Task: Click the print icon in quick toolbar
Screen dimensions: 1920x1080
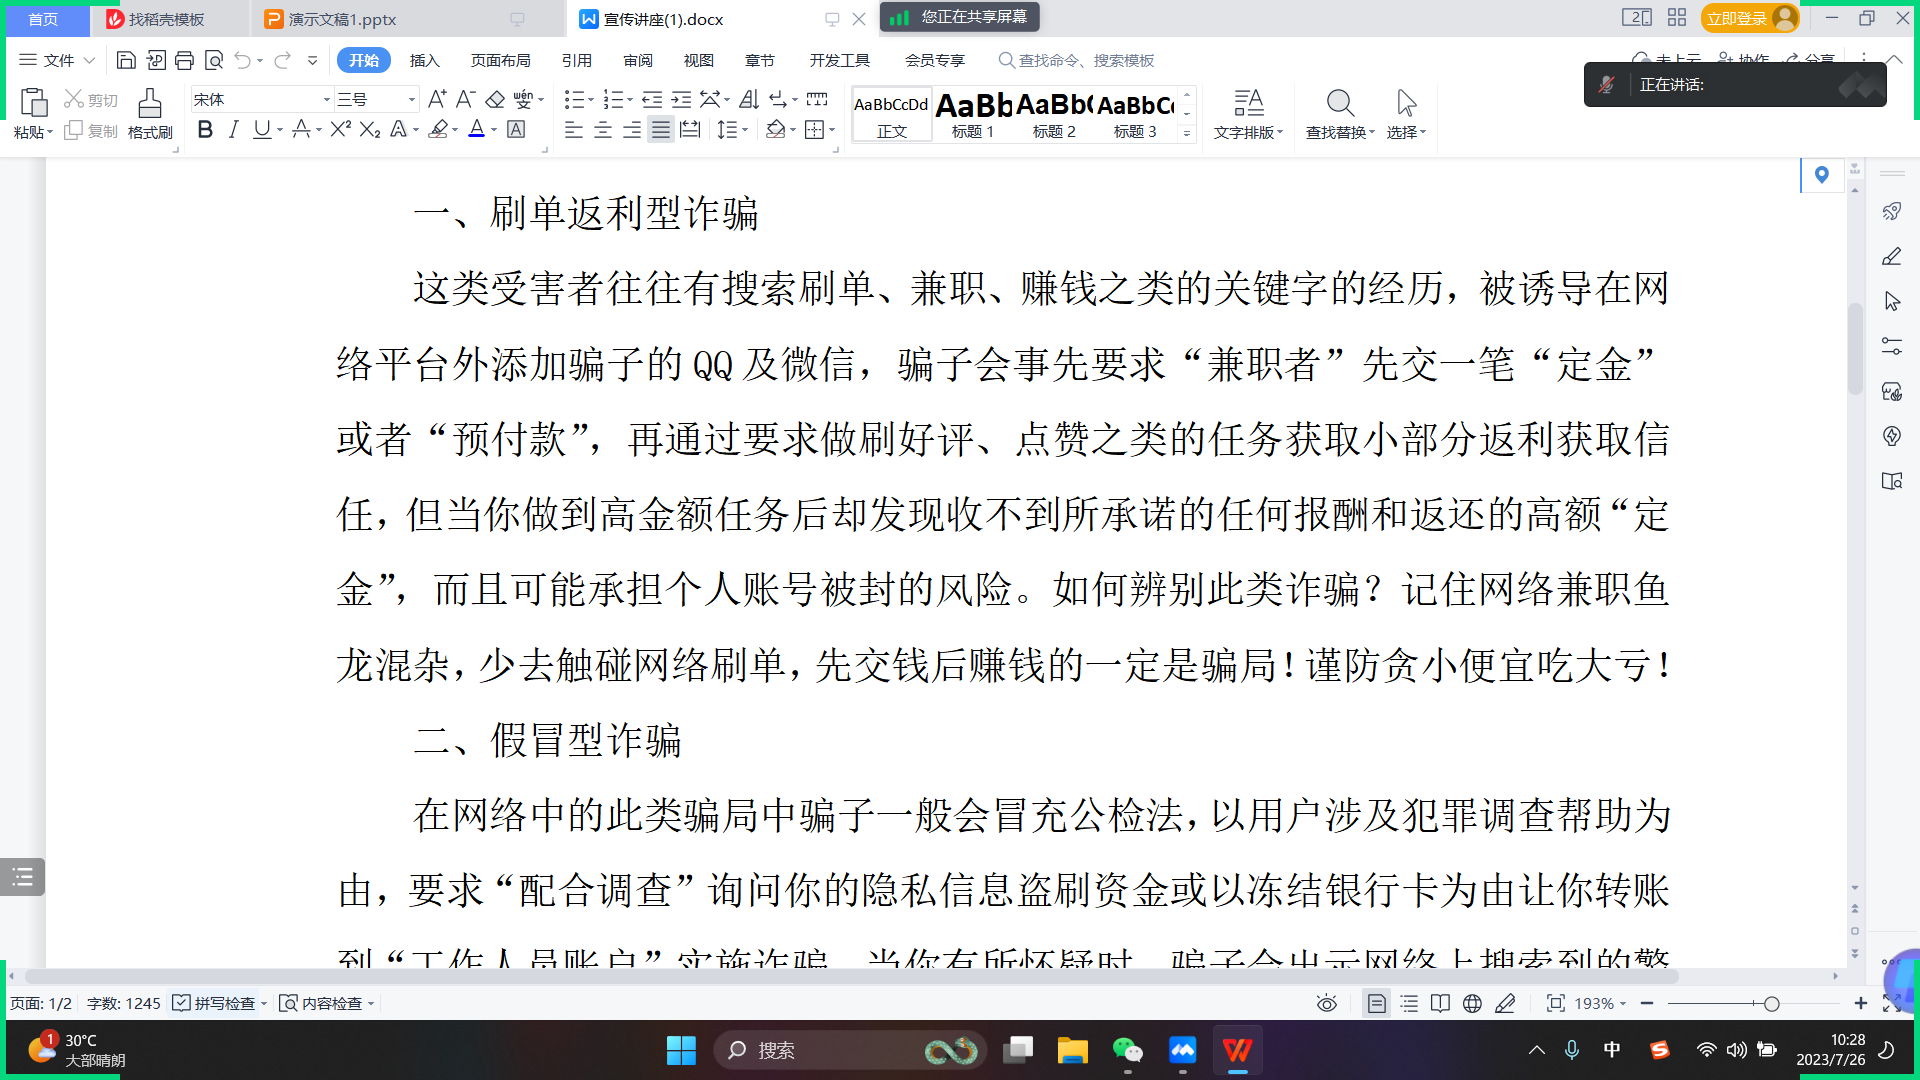Action: 184,61
